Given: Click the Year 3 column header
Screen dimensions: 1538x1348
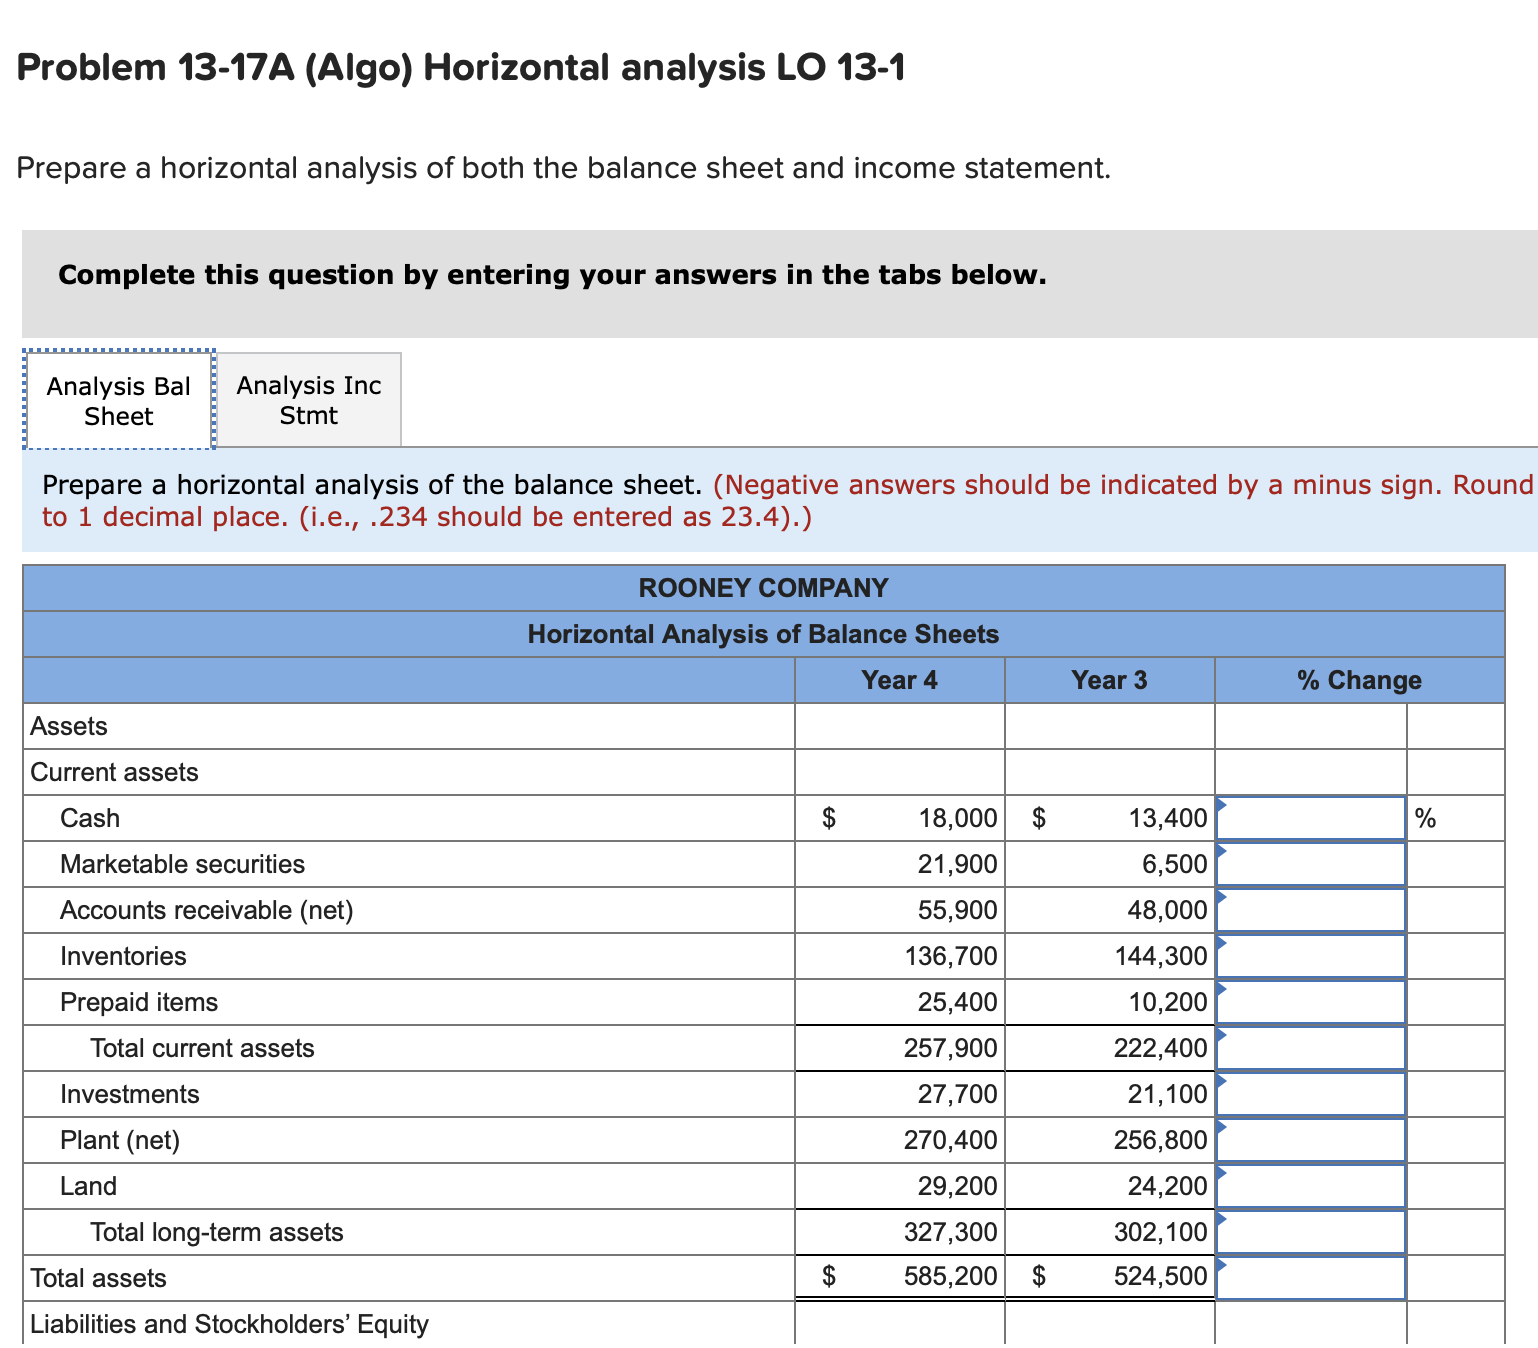Looking at the screenshot, I should (x=1108, y=679).
